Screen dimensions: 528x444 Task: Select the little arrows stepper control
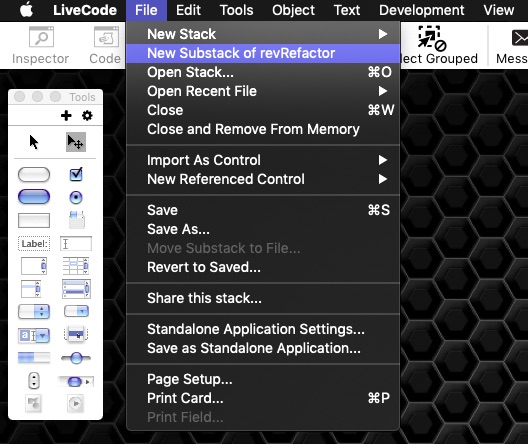point(34,381)
